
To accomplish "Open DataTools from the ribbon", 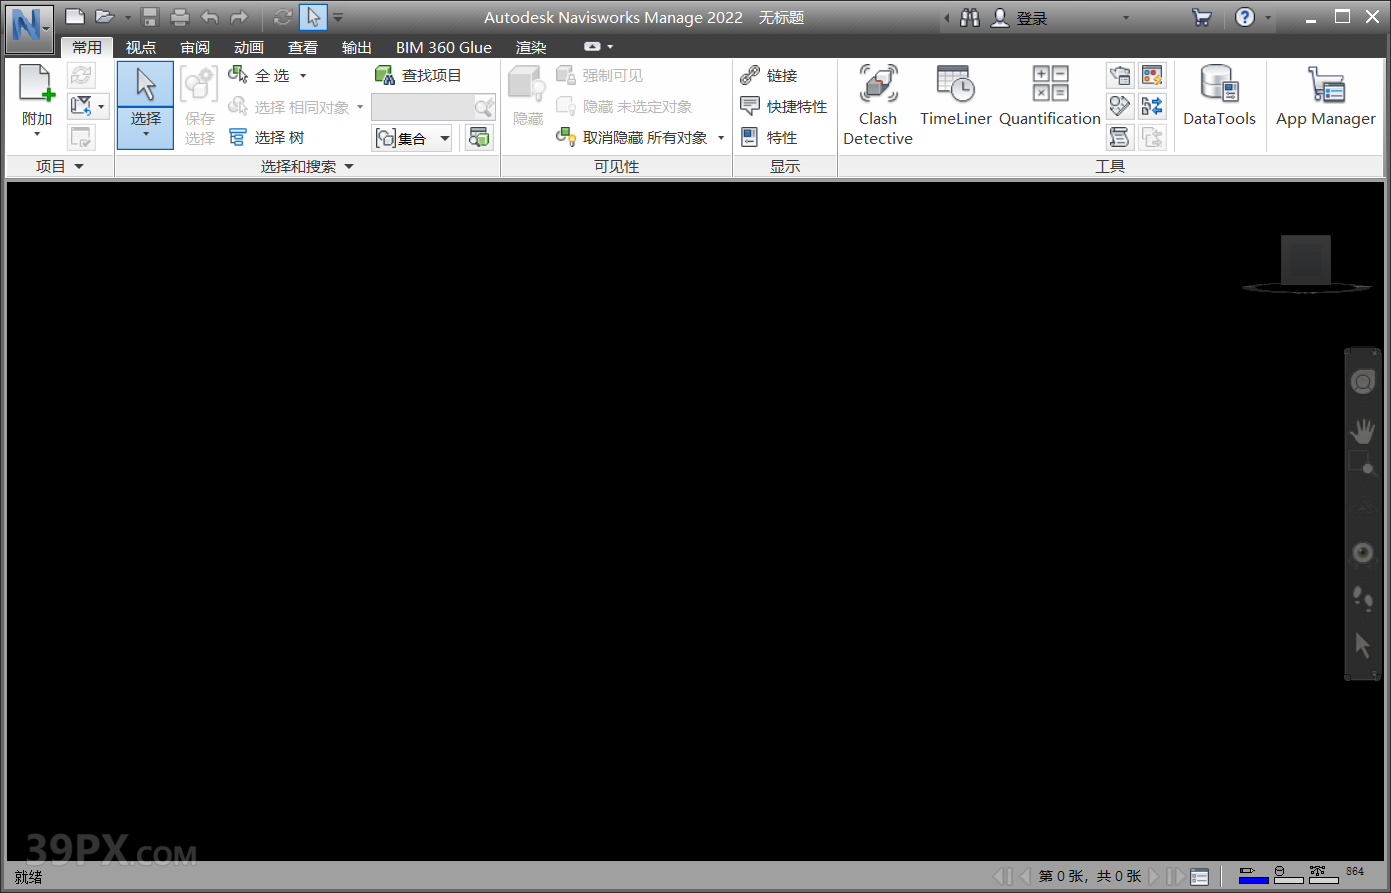I will point(1218,97).
